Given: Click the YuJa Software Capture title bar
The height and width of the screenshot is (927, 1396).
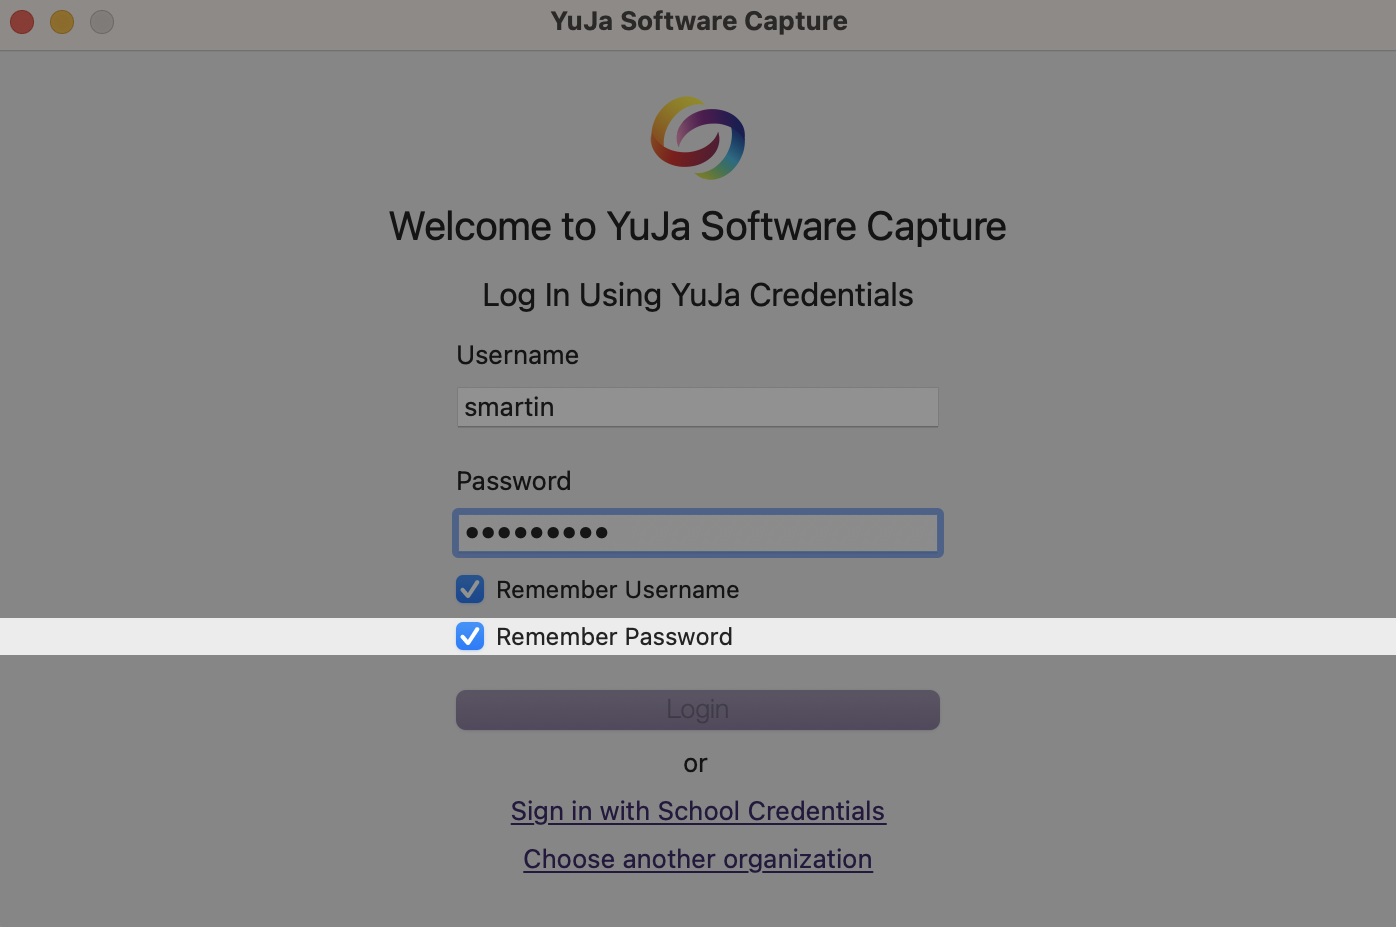Looking at the screenshot, I should coord(697,21).
